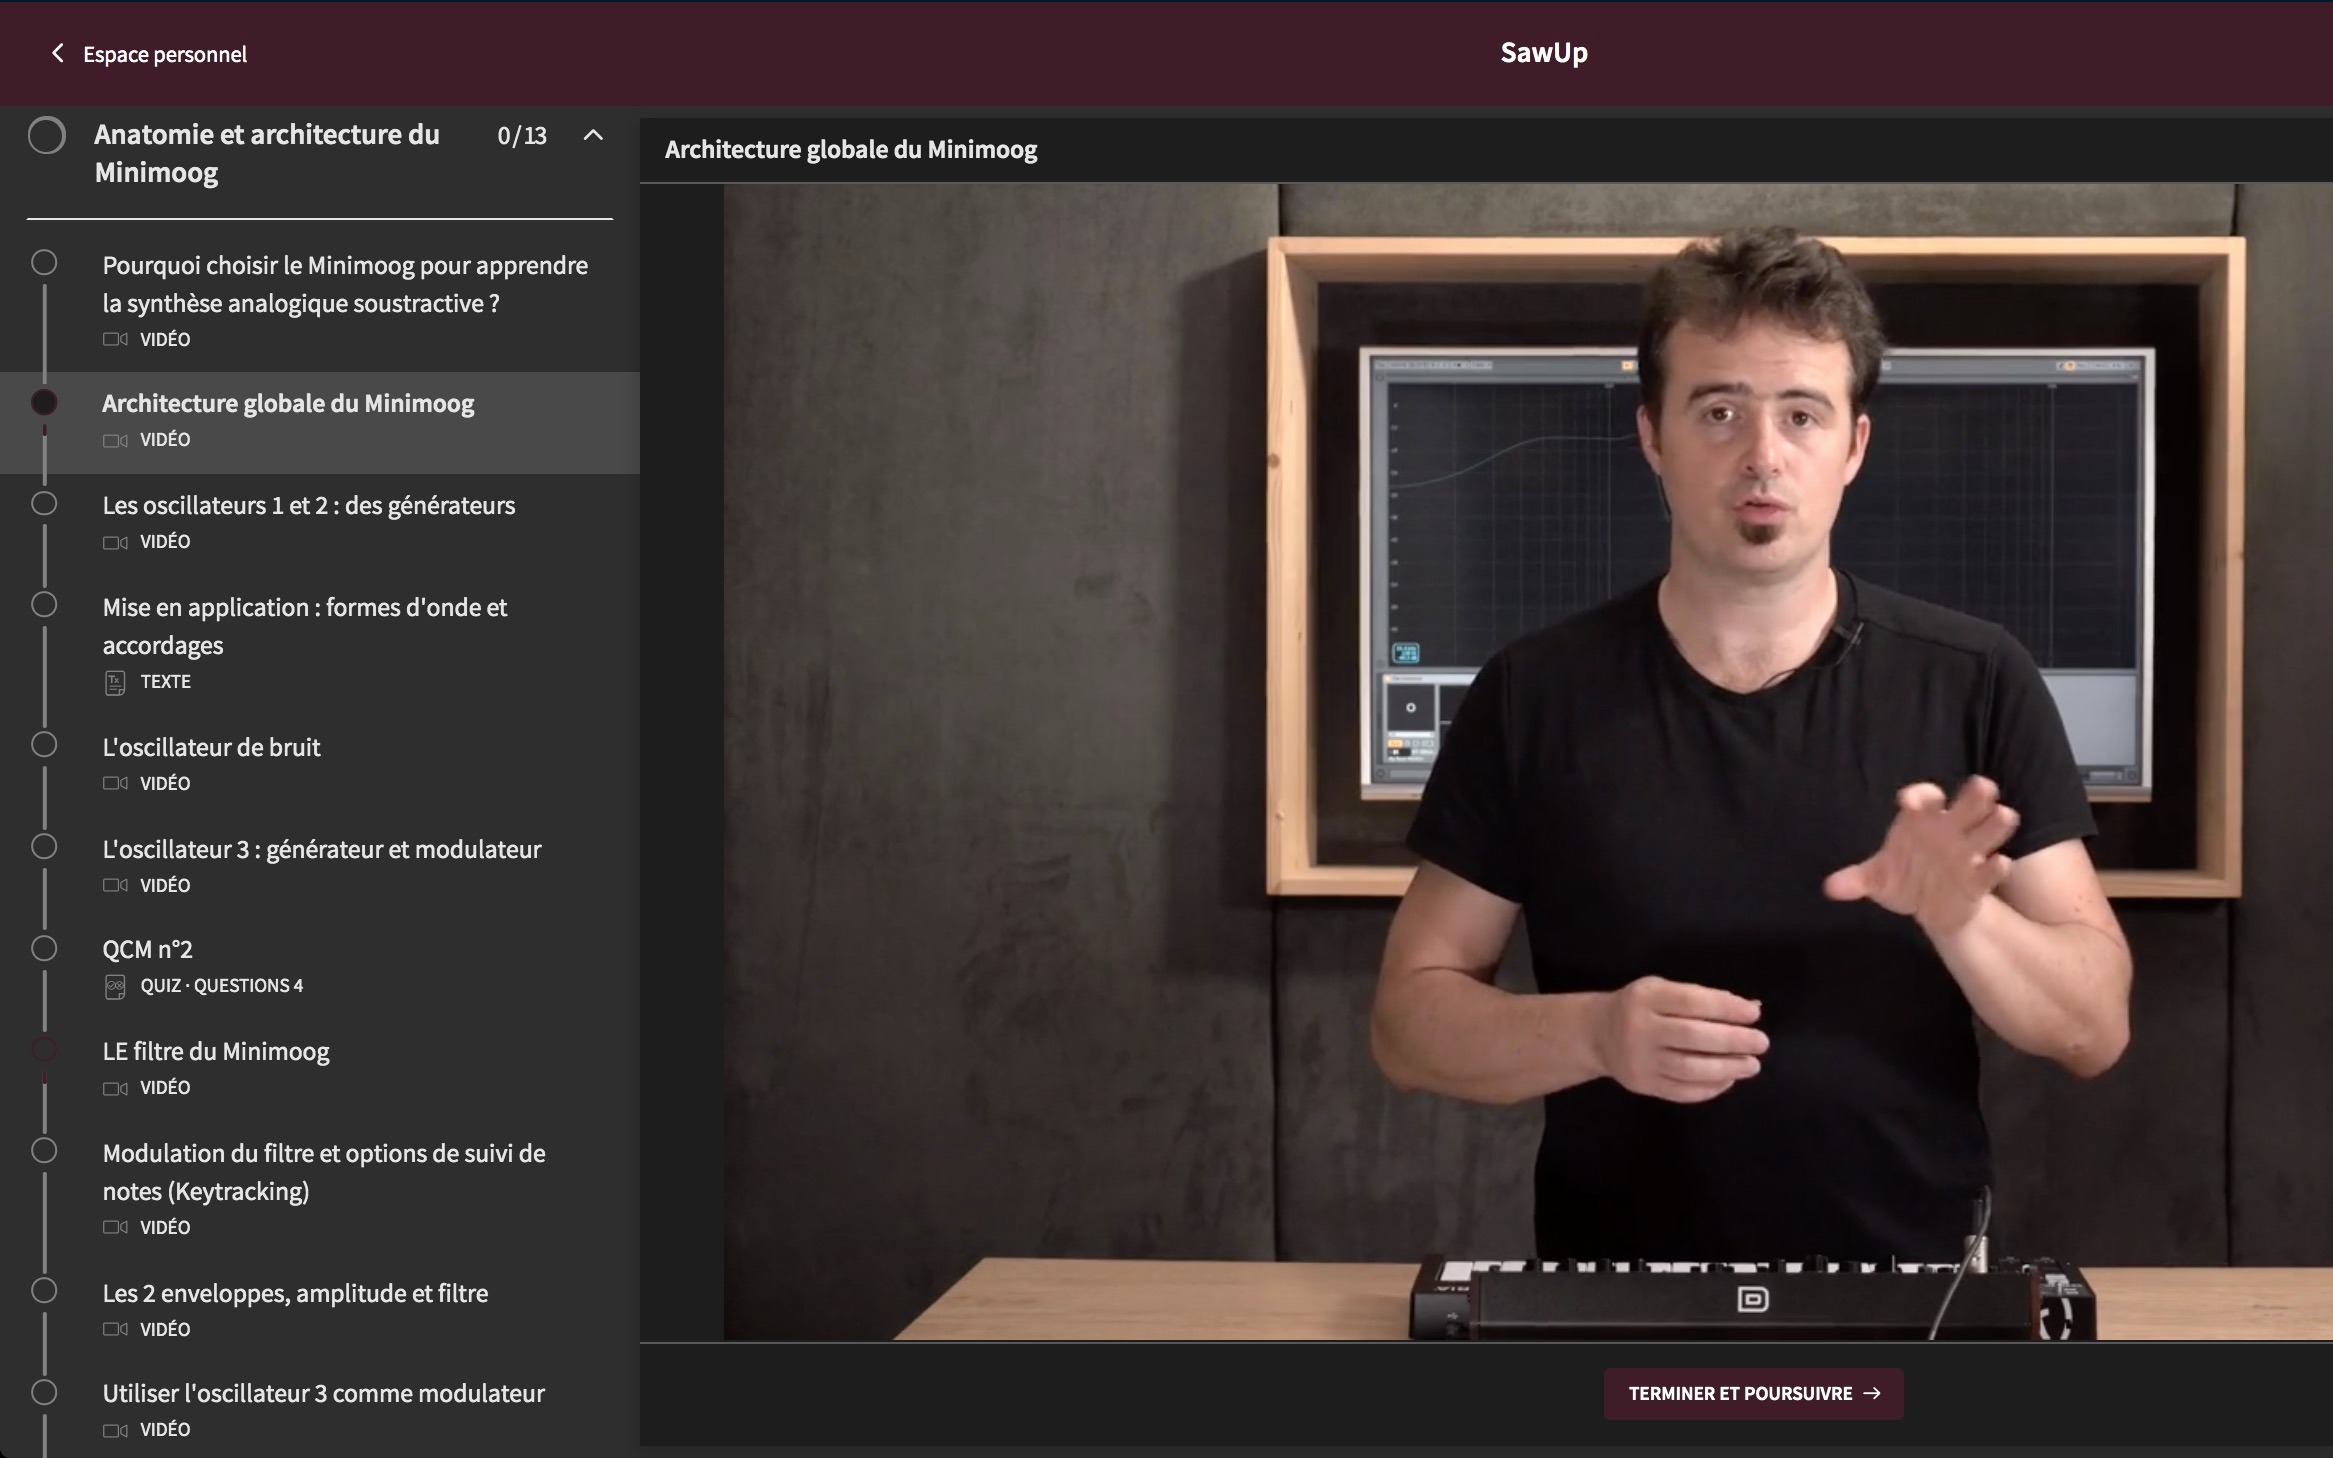Image resolution: width=2333 pixels, height=1458 pixels.
Task: Open the QCM n°2 quiz
Action: tap(148, 950)
